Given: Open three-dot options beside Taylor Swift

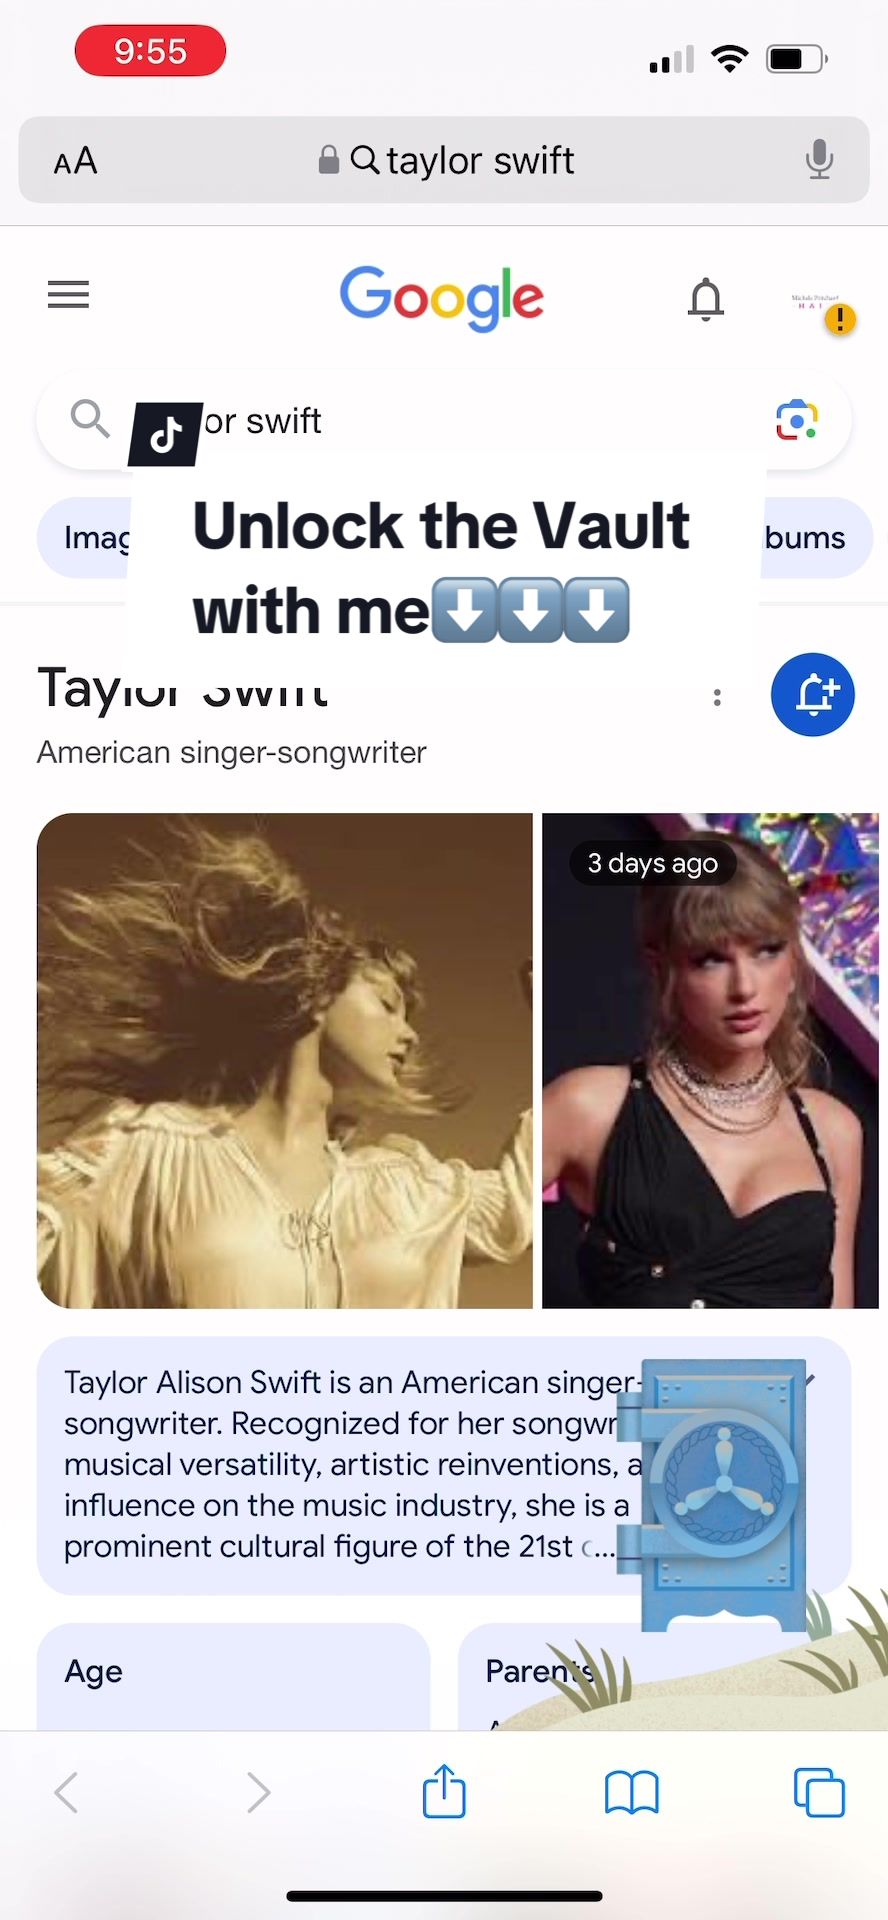Looking at the screenshot, I should pos(717,697).
